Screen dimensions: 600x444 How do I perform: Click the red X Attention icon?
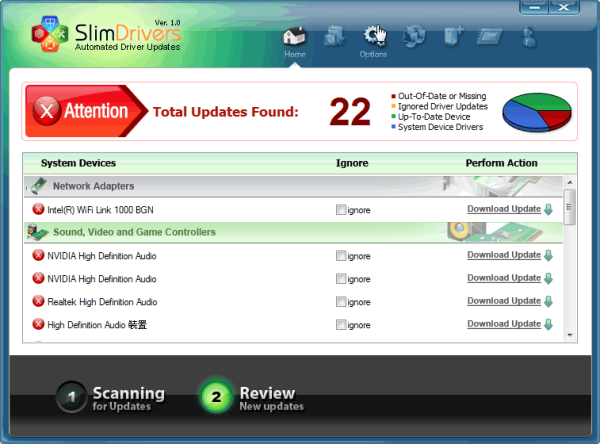coord(47,111)
